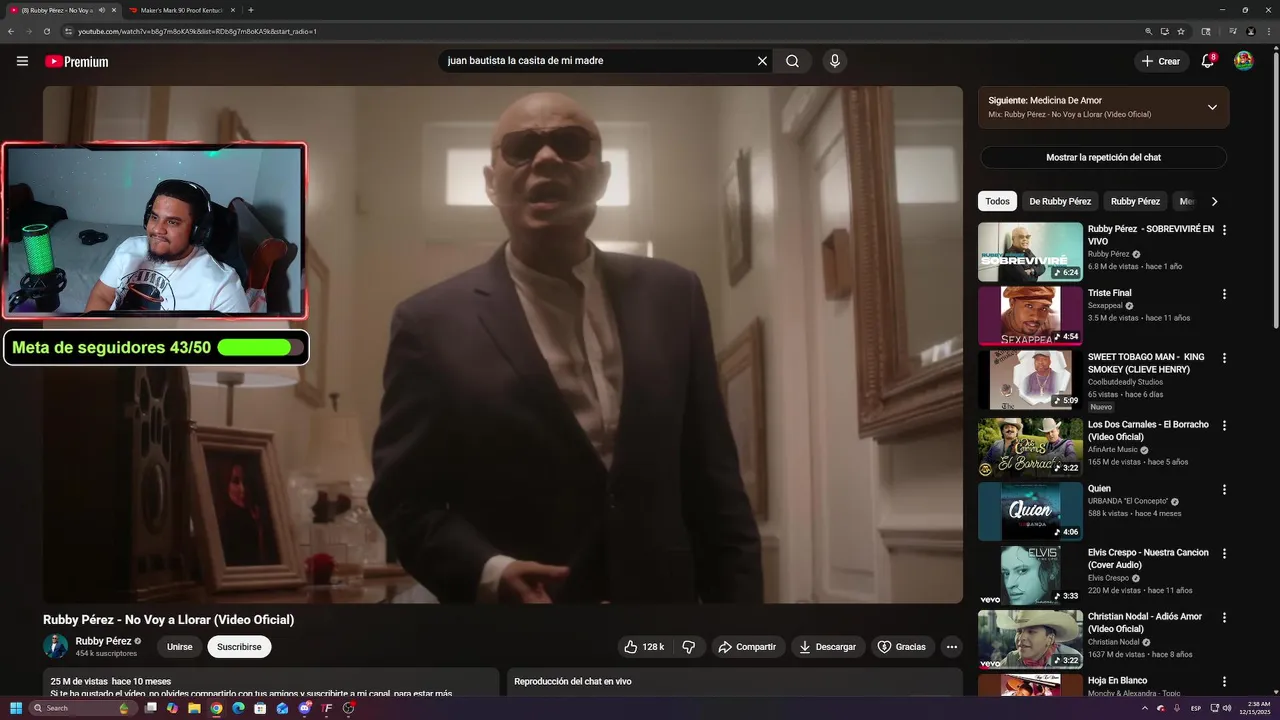This screenshot has height=720, width=1280.
Task: Open the Hoja En Blanco video title
Action: 1117,681
